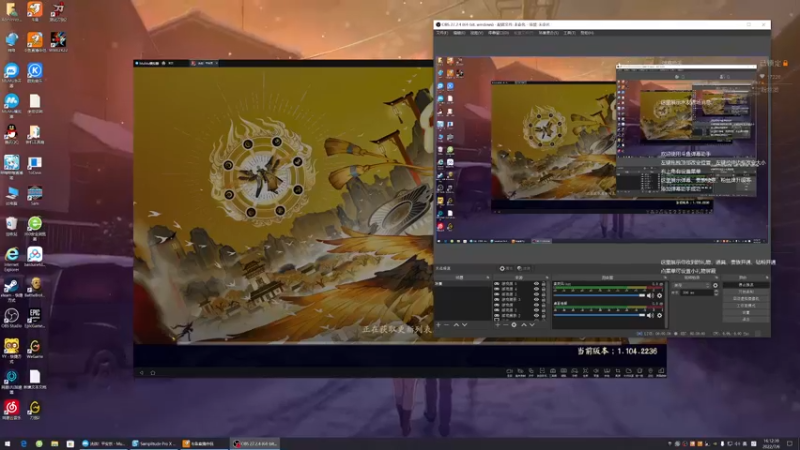The height and width of the screenshot is (450, 800).
Task: Open Epic Games desktop shortcut
Action: pos(35,318)
